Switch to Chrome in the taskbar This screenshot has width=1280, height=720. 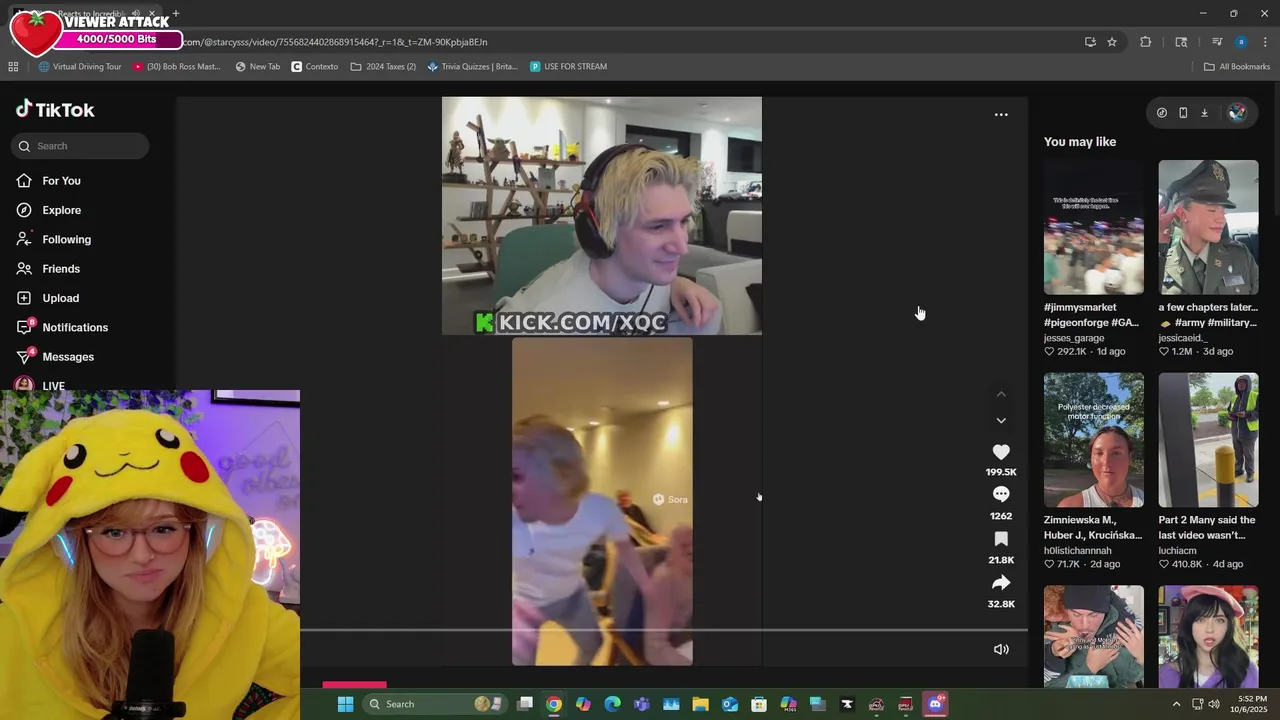point(554,704)
